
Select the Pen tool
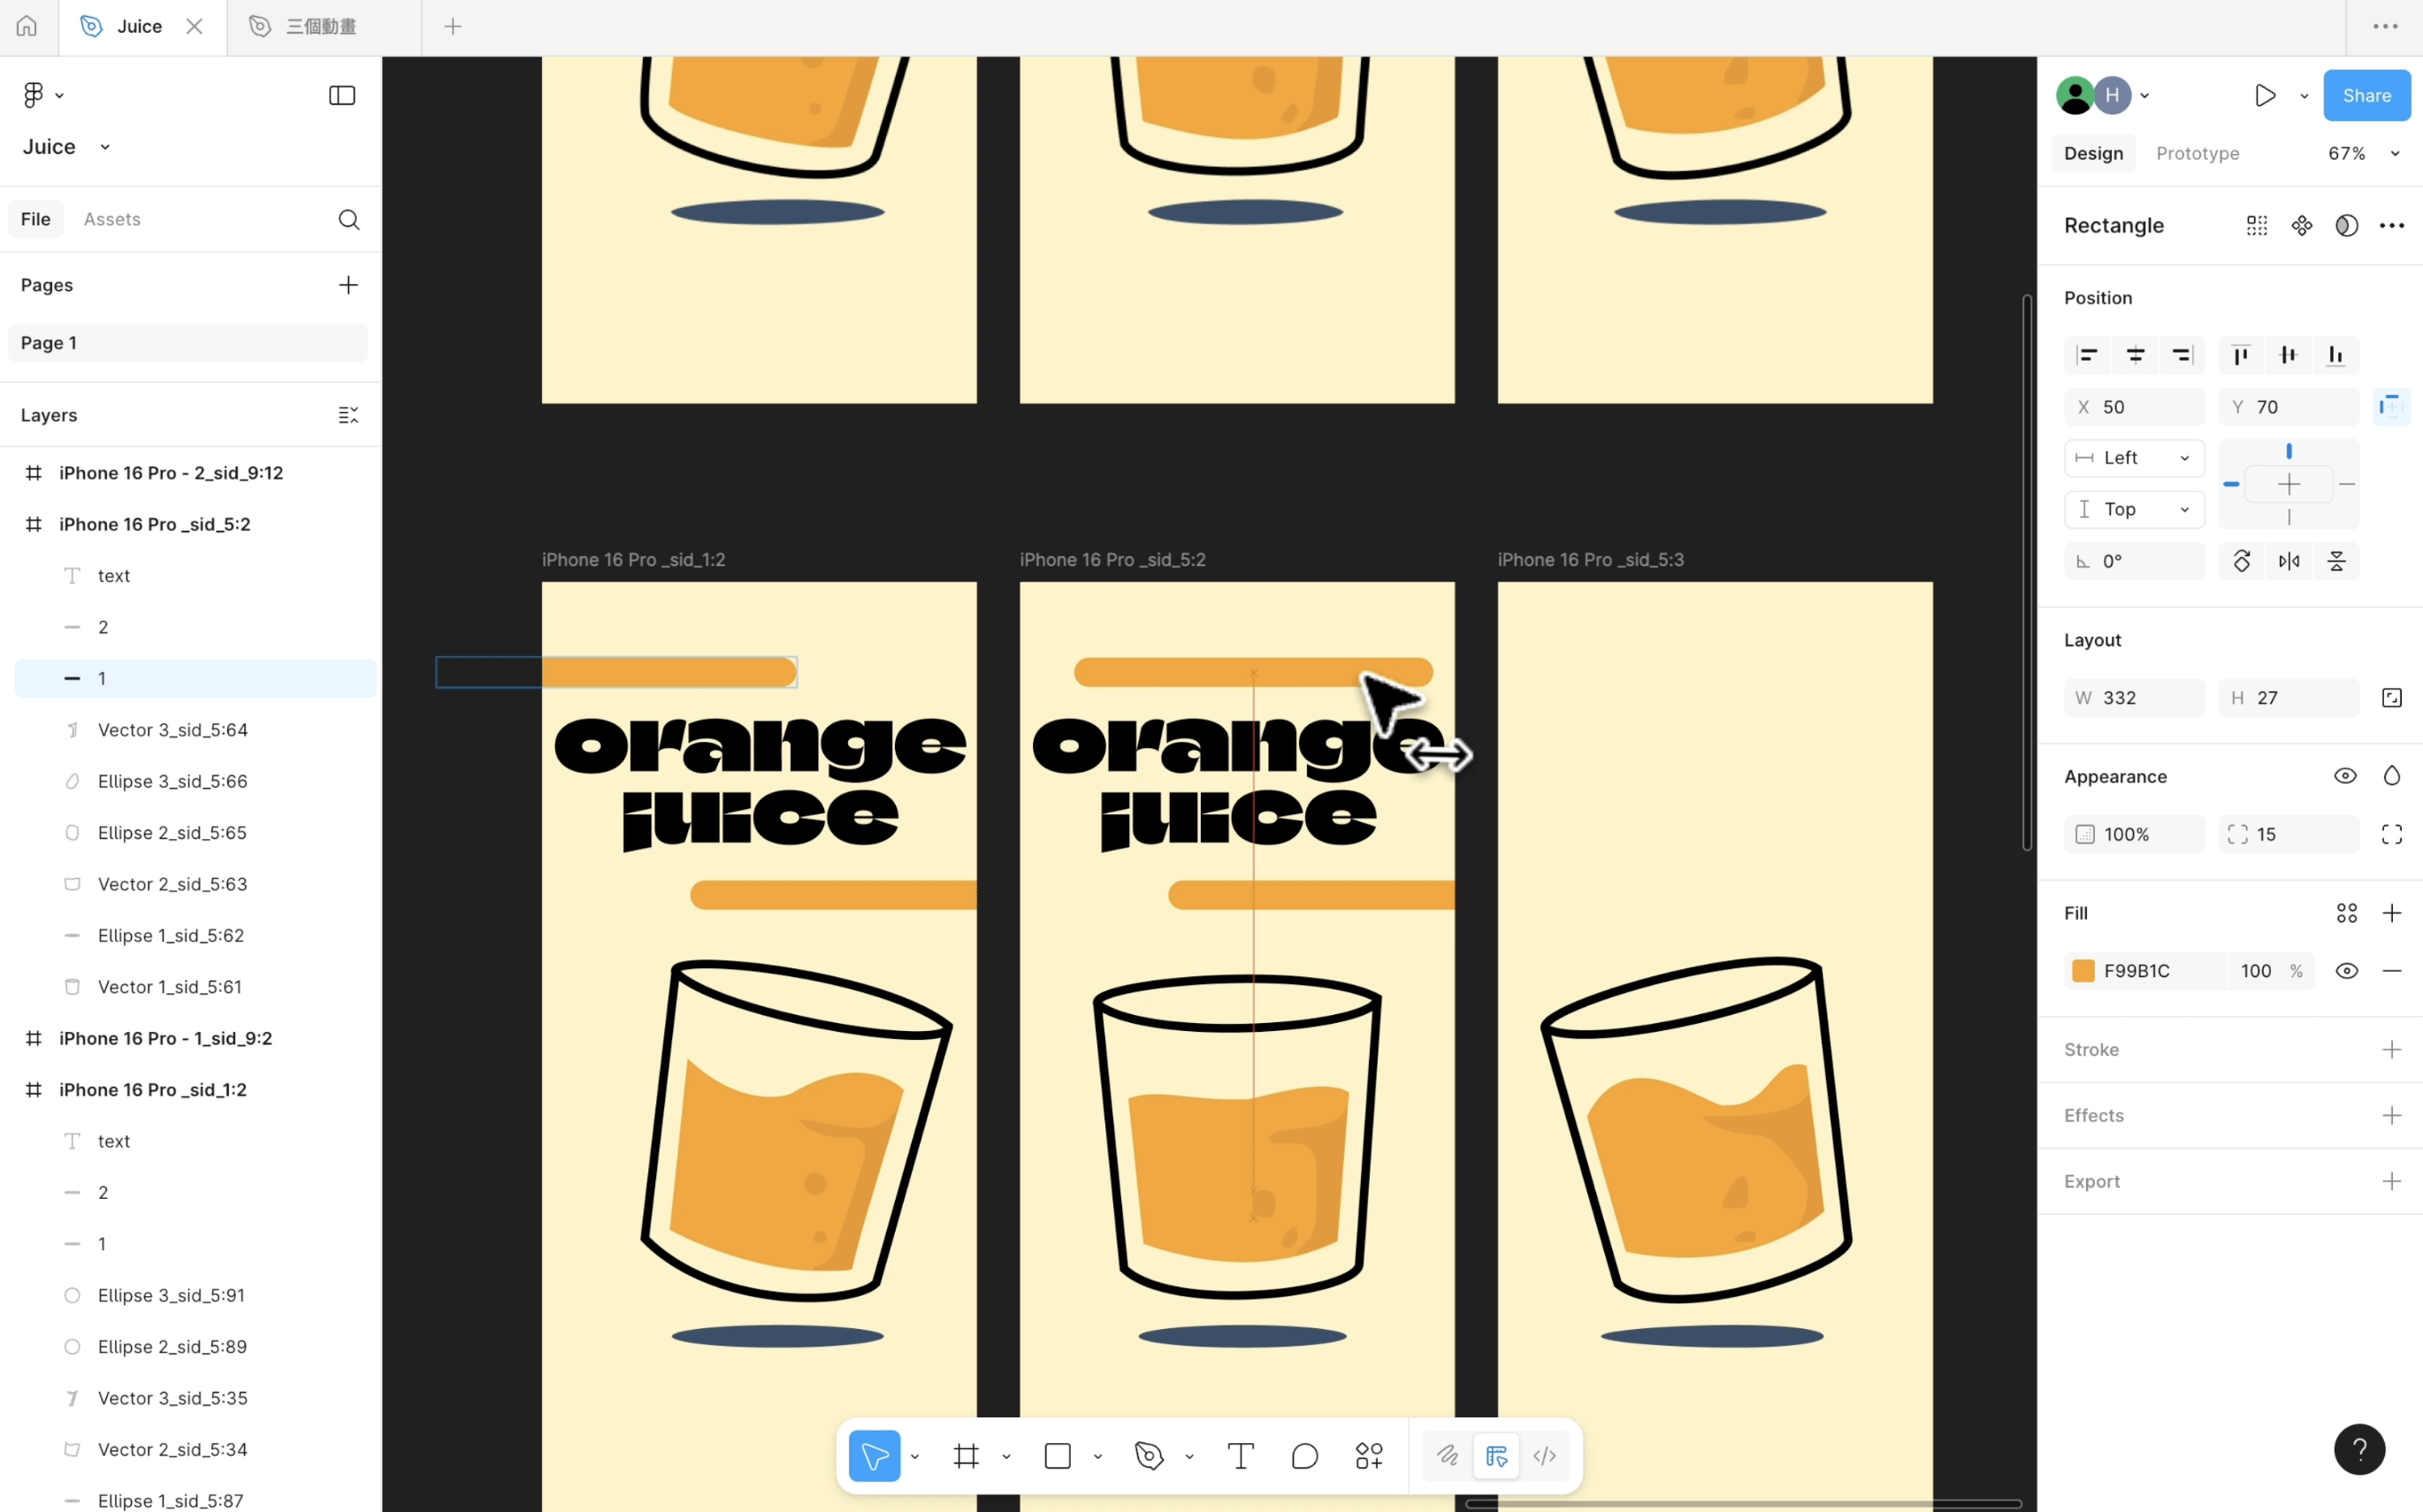click(1149, 1456)
